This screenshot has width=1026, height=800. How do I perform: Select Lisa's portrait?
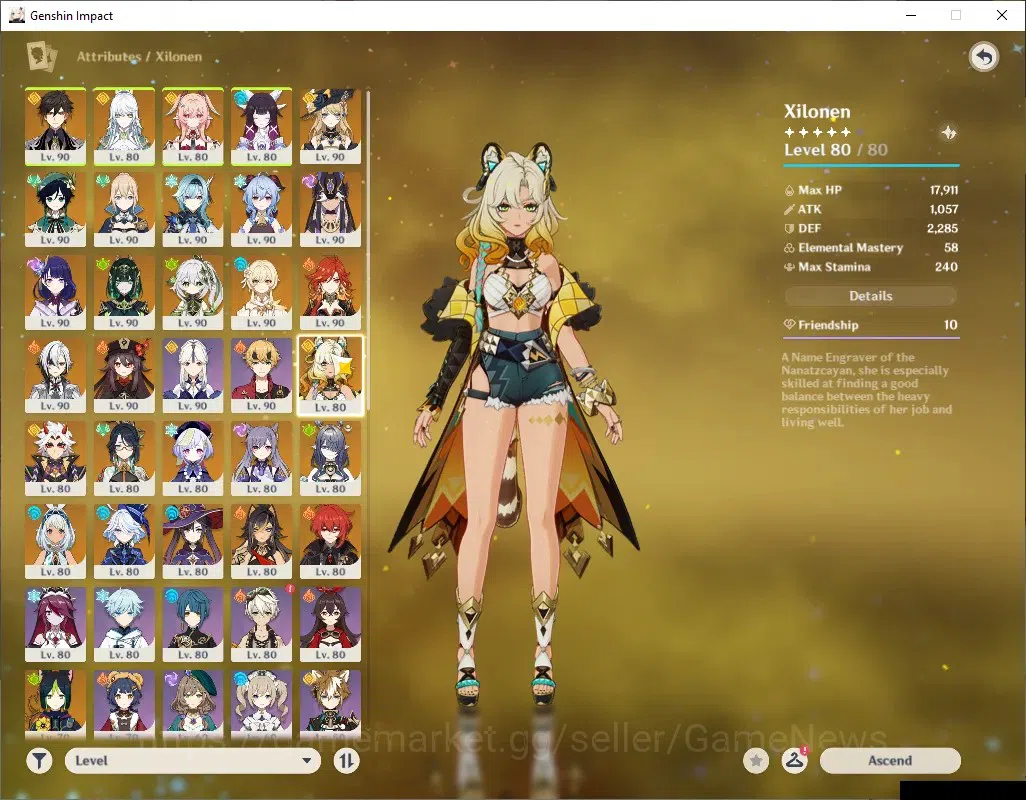(x=193, y=703)
